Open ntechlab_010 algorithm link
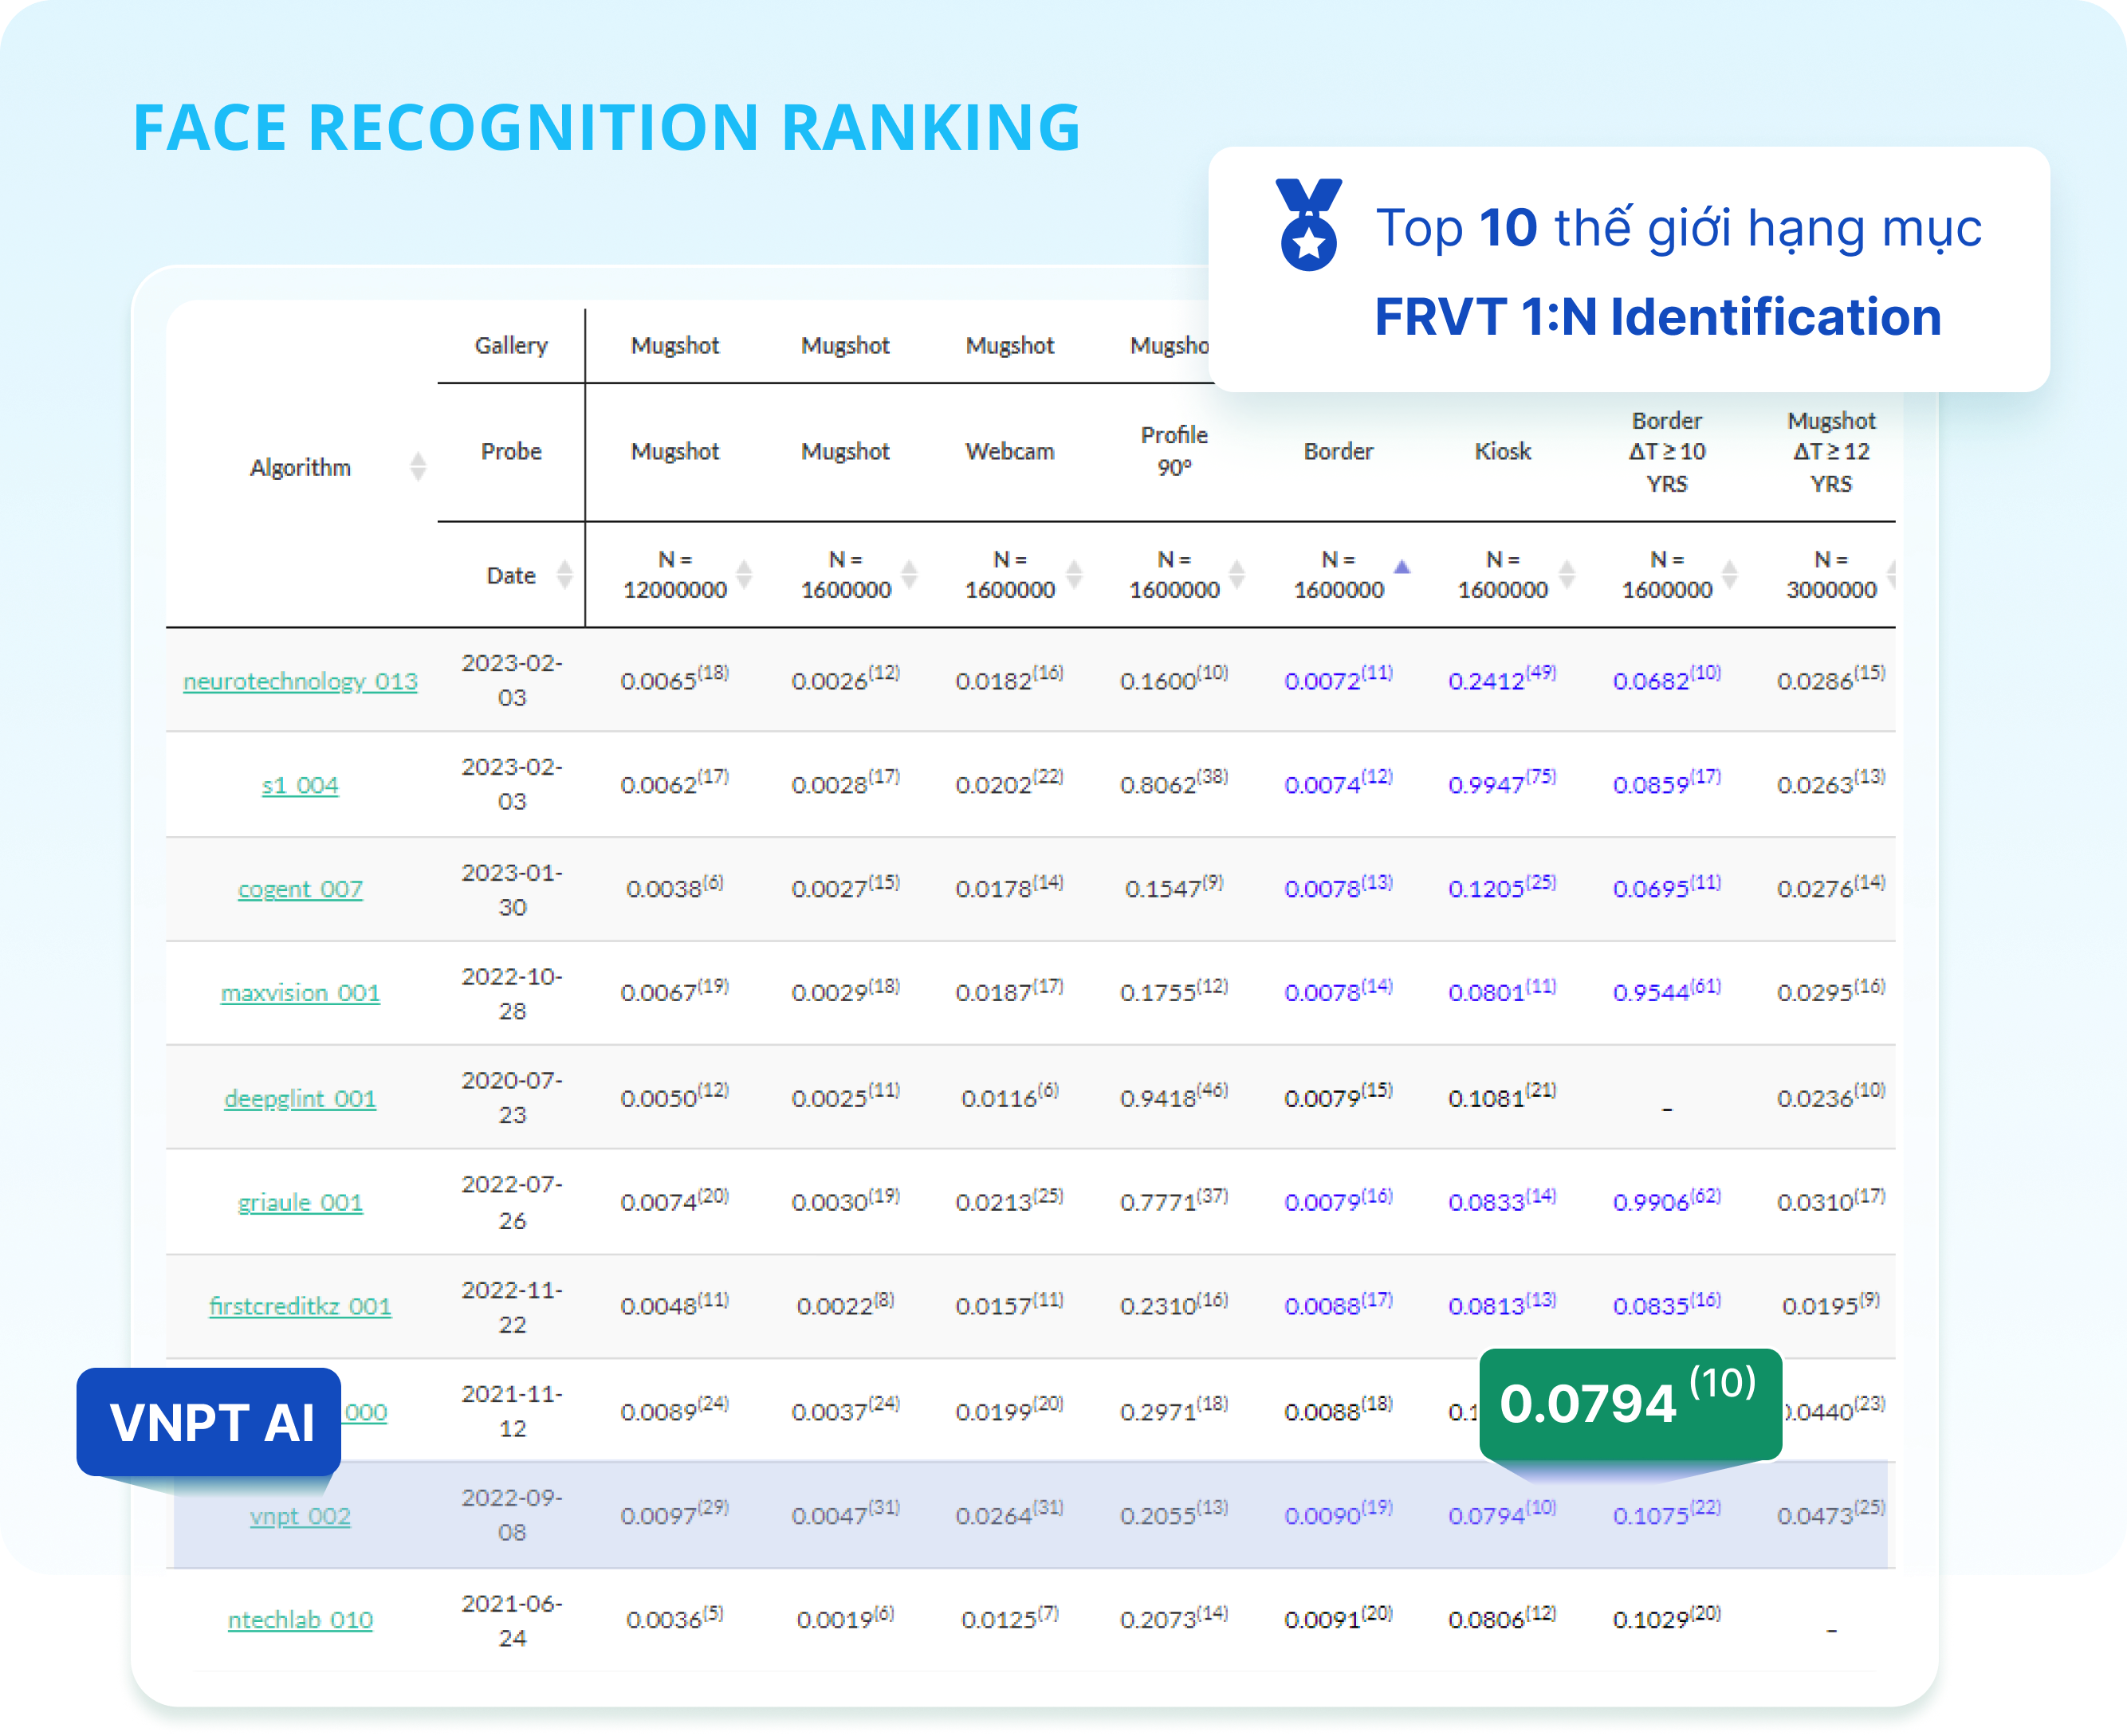This screenshot has width=2127, height=1736. coord(300,1620)
